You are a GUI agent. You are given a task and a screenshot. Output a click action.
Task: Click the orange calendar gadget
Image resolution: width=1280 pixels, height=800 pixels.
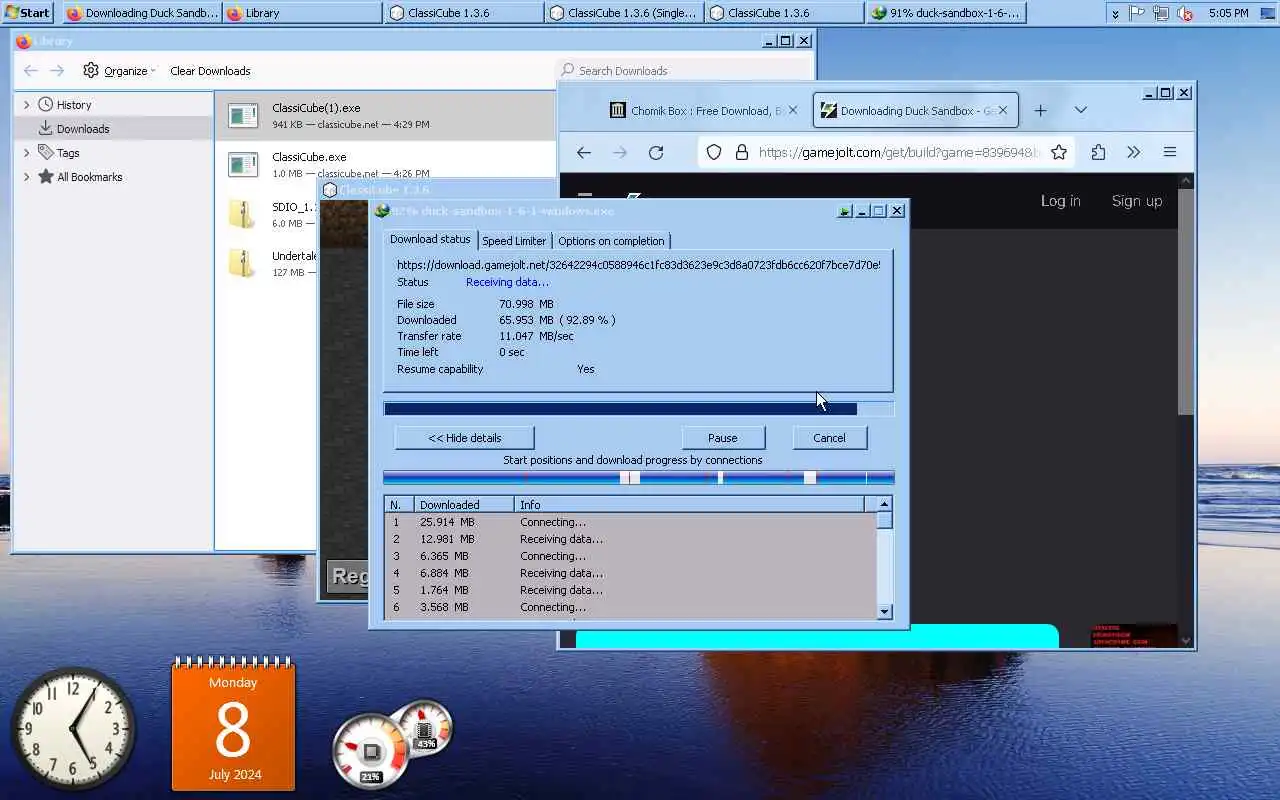[x=233, y=724]
